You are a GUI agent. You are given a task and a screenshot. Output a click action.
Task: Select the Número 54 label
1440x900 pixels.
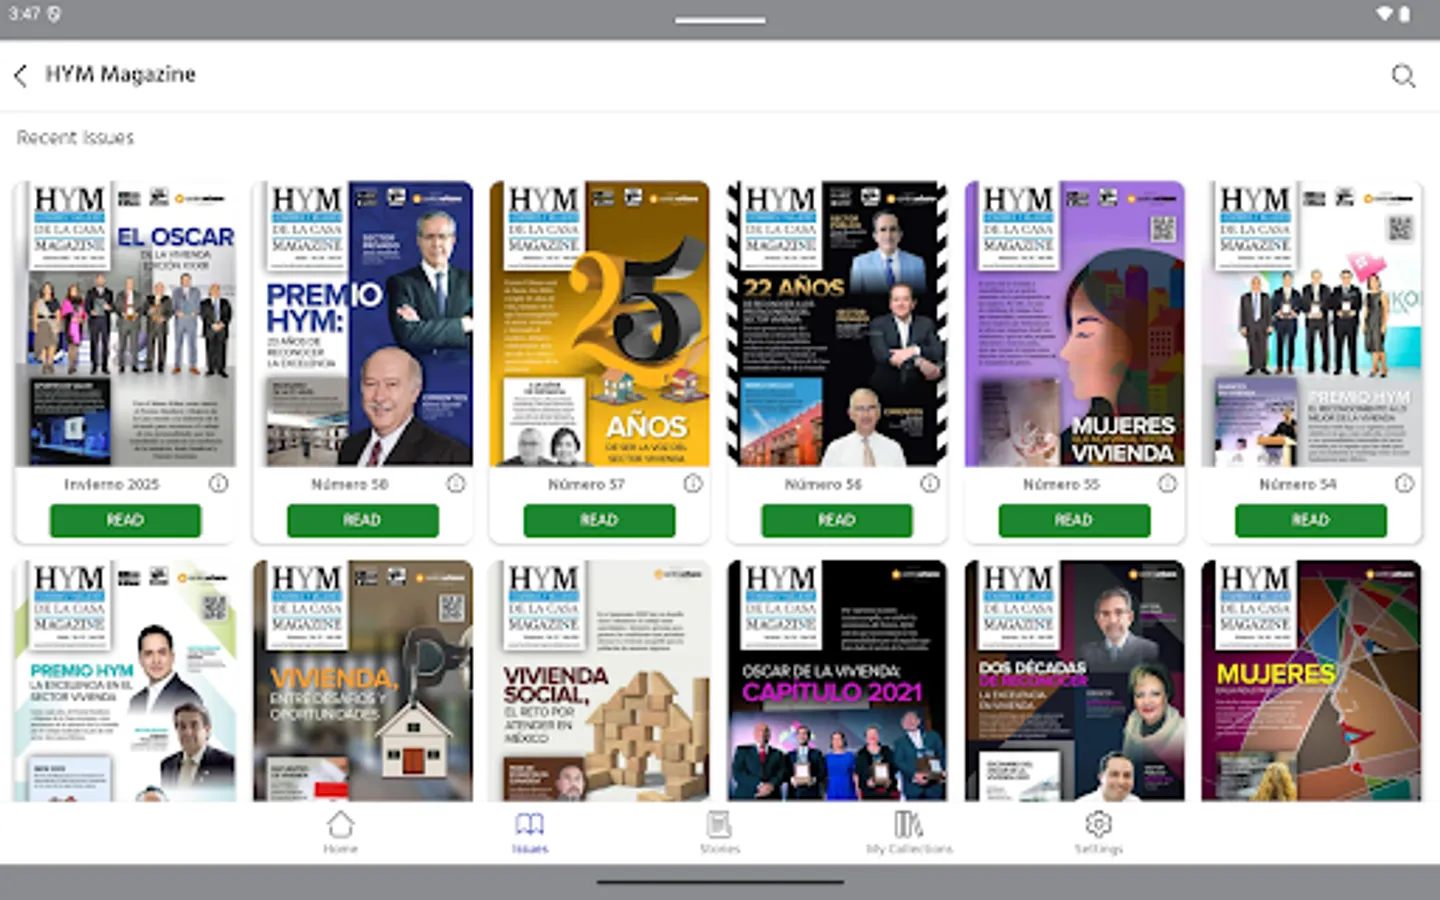click(x=1298, y=484)
